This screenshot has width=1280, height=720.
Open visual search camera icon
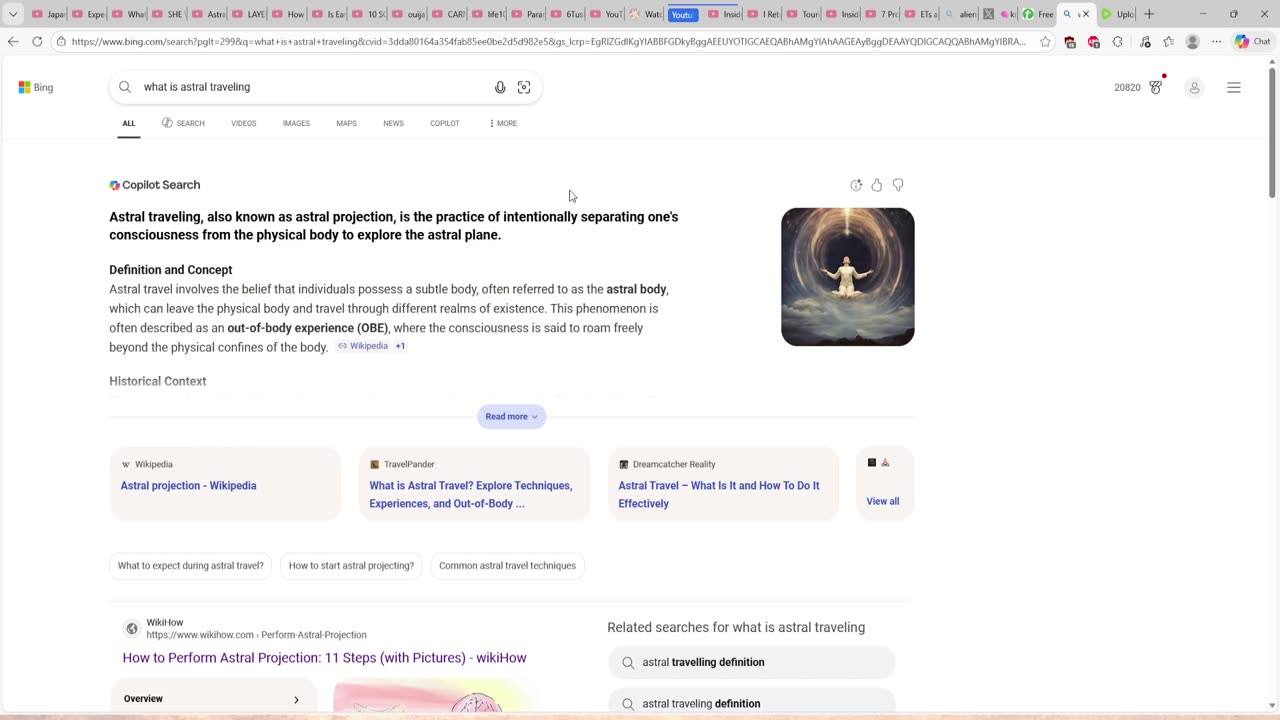tap(524, 87)
